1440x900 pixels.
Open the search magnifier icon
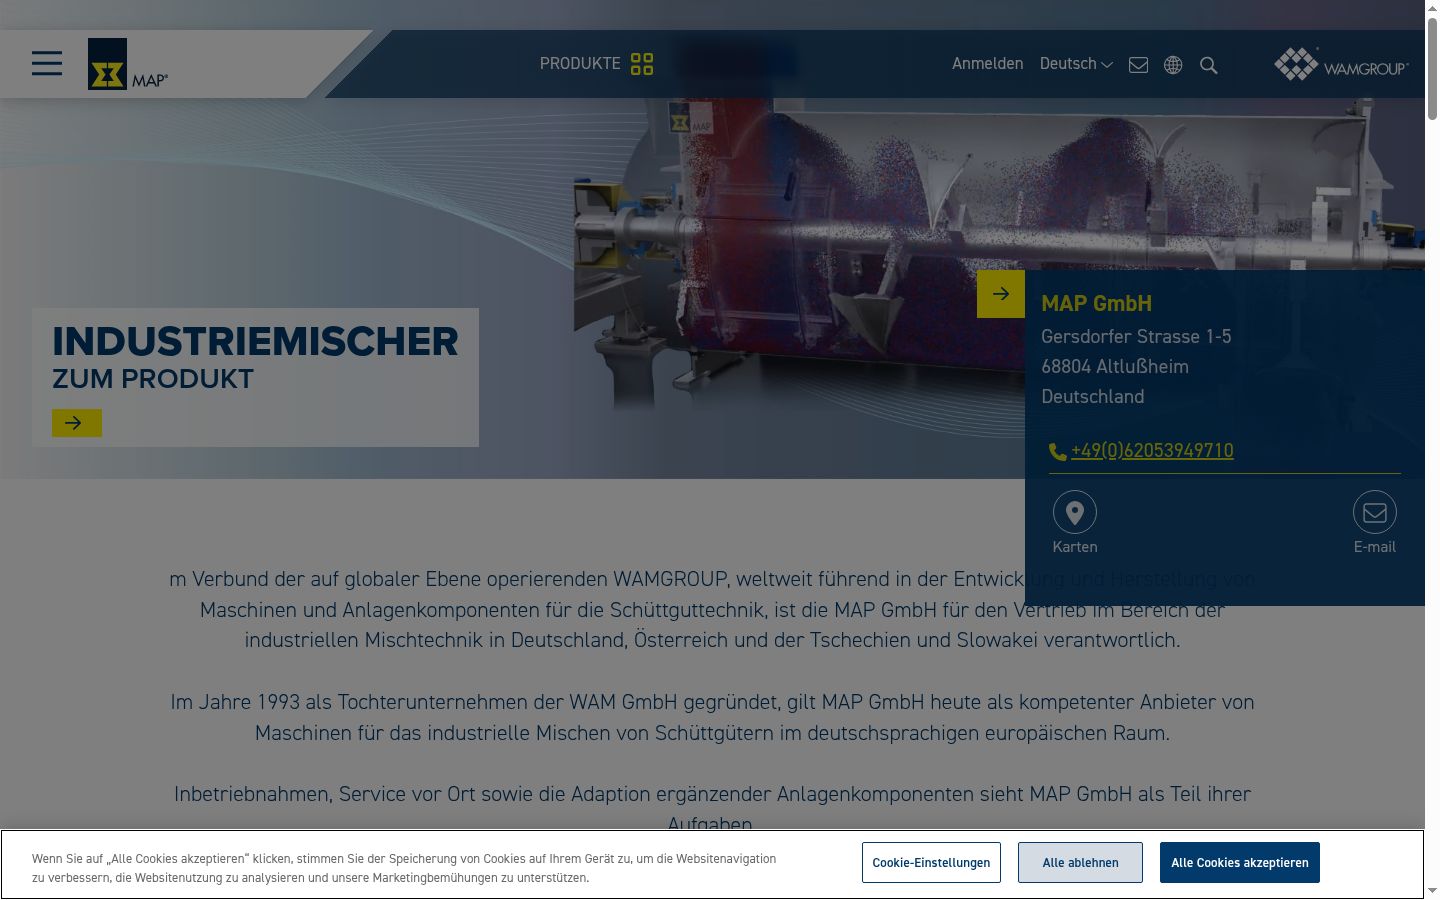point(1208,65)
